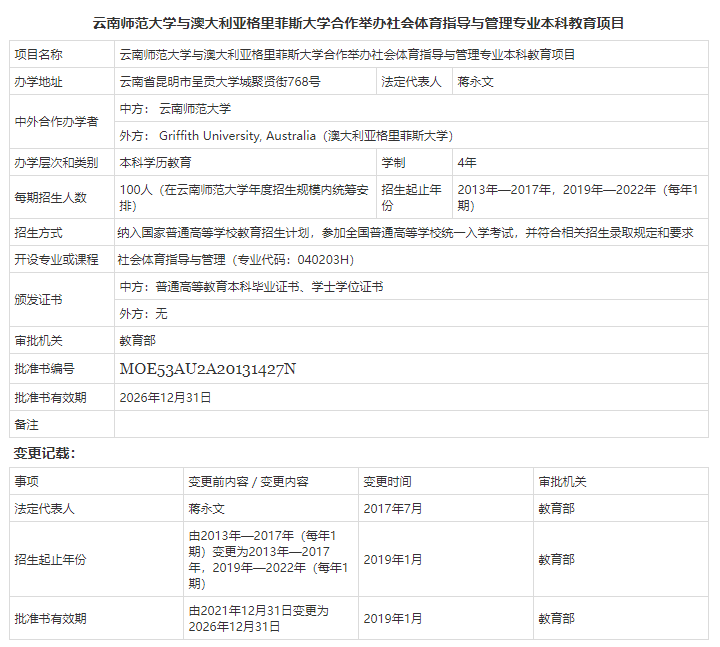Click the page title heading about Griffith University cooperation
Viewport: 720px width, 647px height.
(358, 23)
